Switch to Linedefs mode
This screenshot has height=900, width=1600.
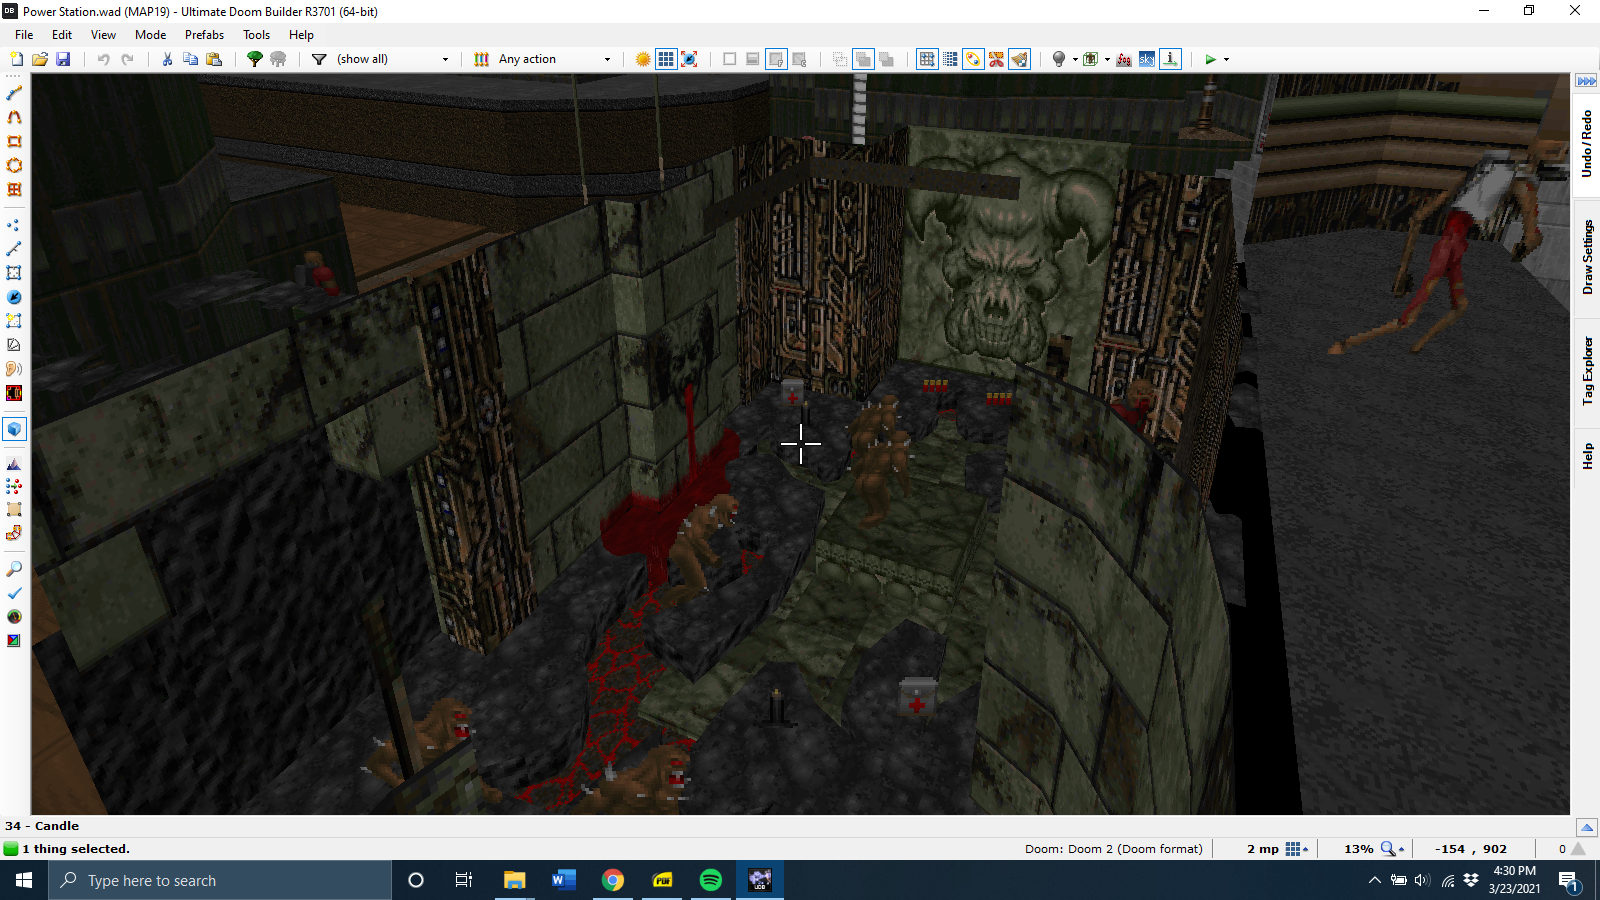14,249
